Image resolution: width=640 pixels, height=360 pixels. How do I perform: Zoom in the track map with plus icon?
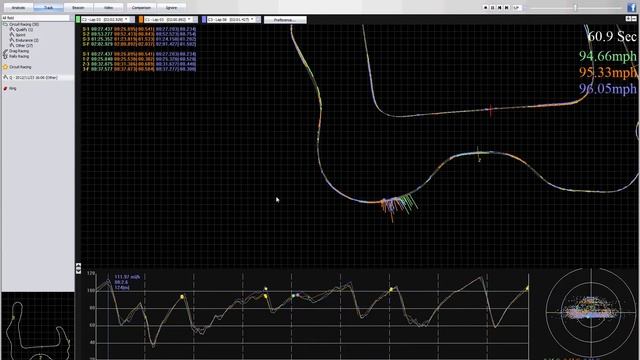pos(628,19)
